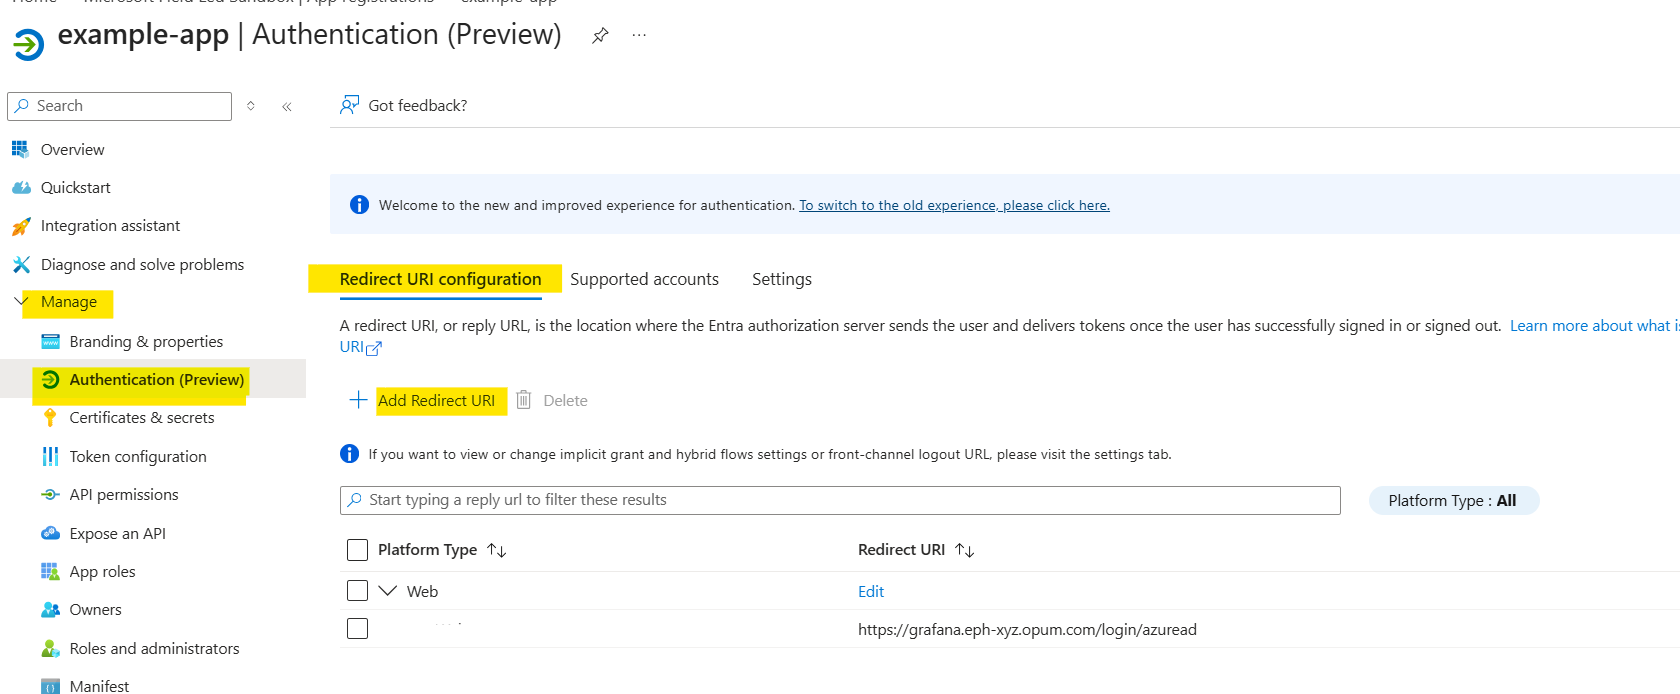Click the example-app authentication logo icon
This screenshot has height=694, width=1680.
28,44
